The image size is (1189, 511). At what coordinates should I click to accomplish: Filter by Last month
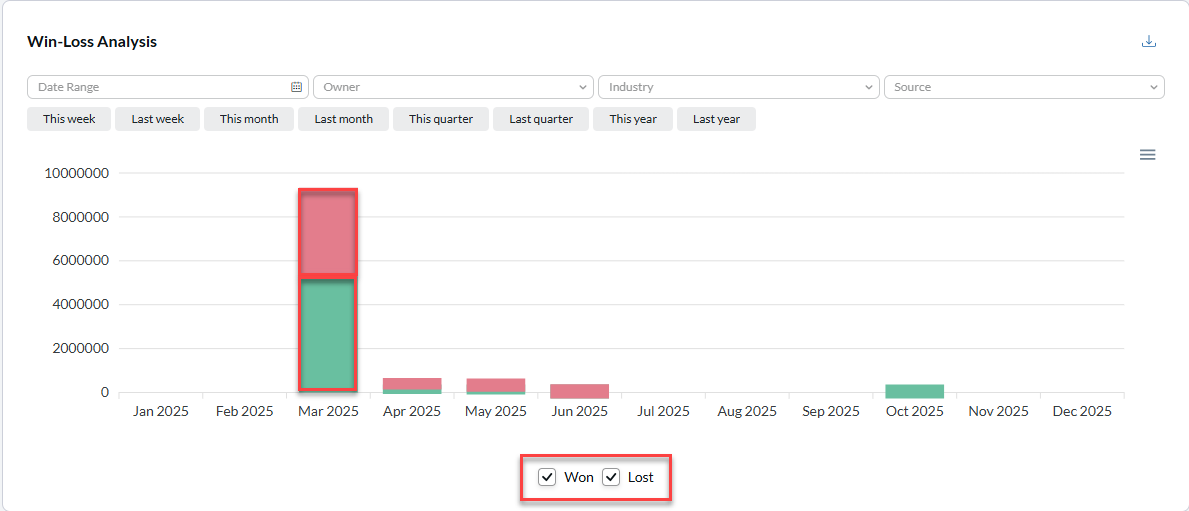(x=343, y=119)
